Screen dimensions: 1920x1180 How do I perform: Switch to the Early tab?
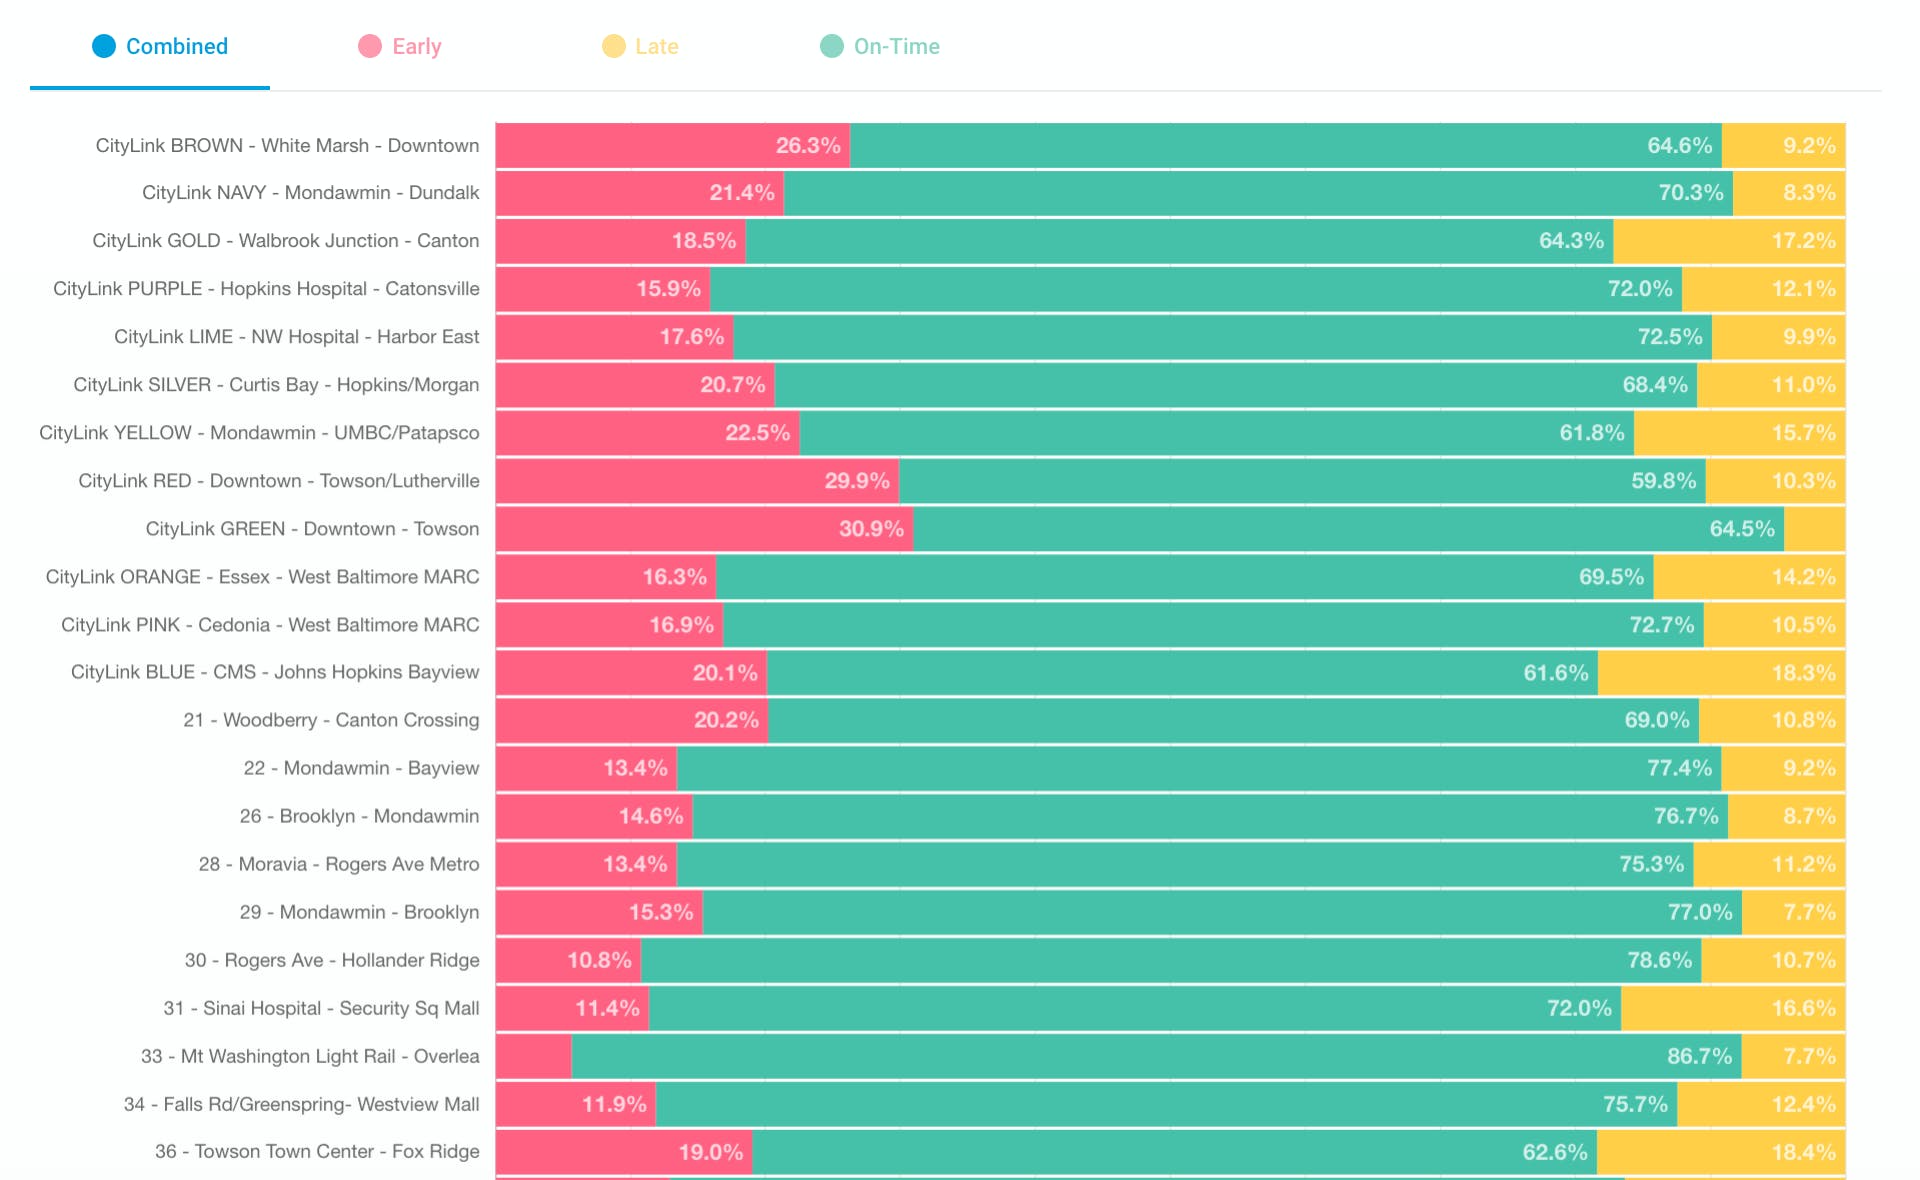(x=400, y=46)
